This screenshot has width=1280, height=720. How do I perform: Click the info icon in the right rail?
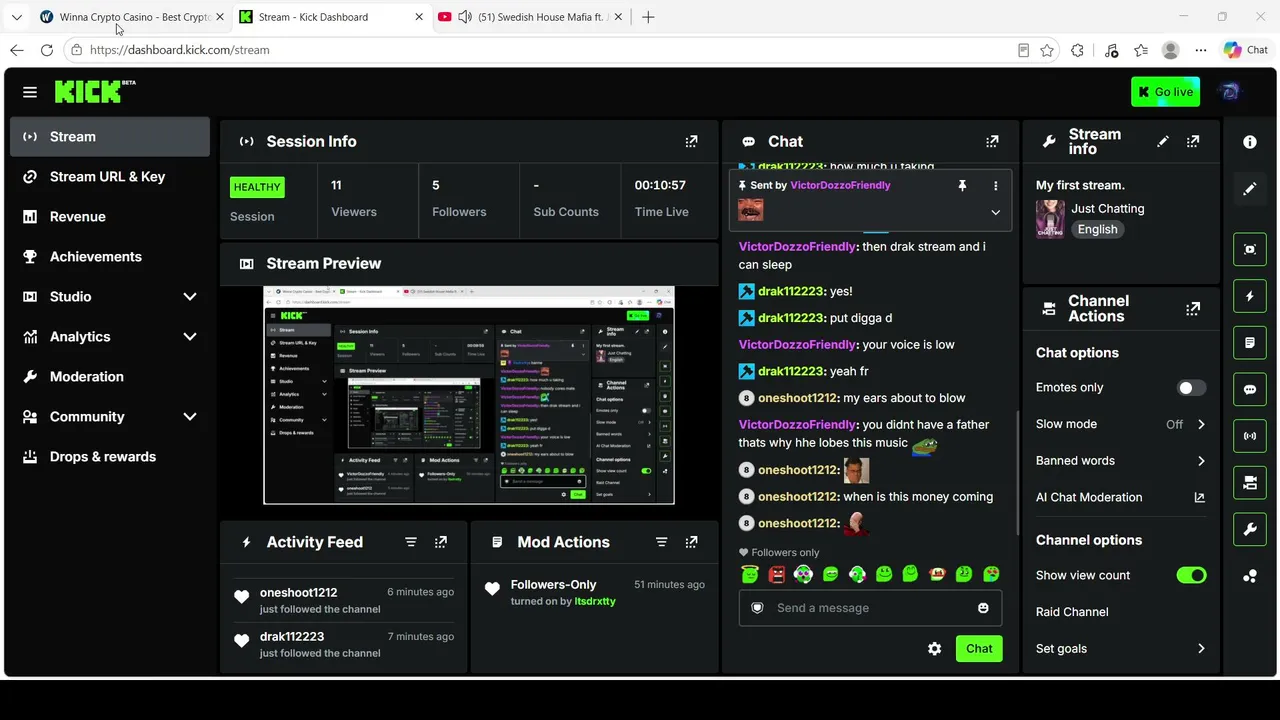[1250, 142]
